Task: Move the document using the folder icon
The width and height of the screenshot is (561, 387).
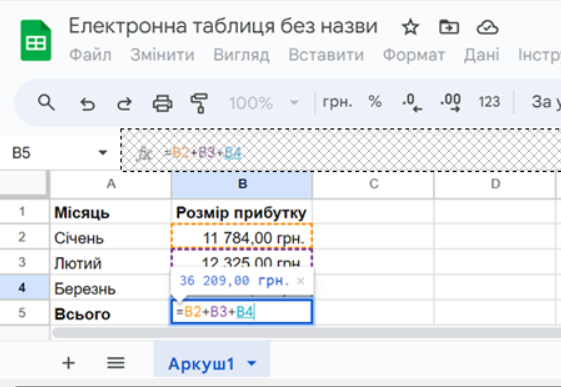Action: click(449, 27)
